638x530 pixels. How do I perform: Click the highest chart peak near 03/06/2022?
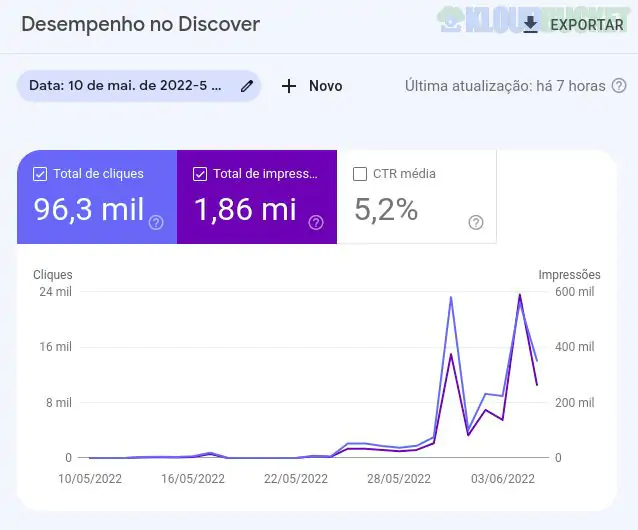[x=519, y=295]
